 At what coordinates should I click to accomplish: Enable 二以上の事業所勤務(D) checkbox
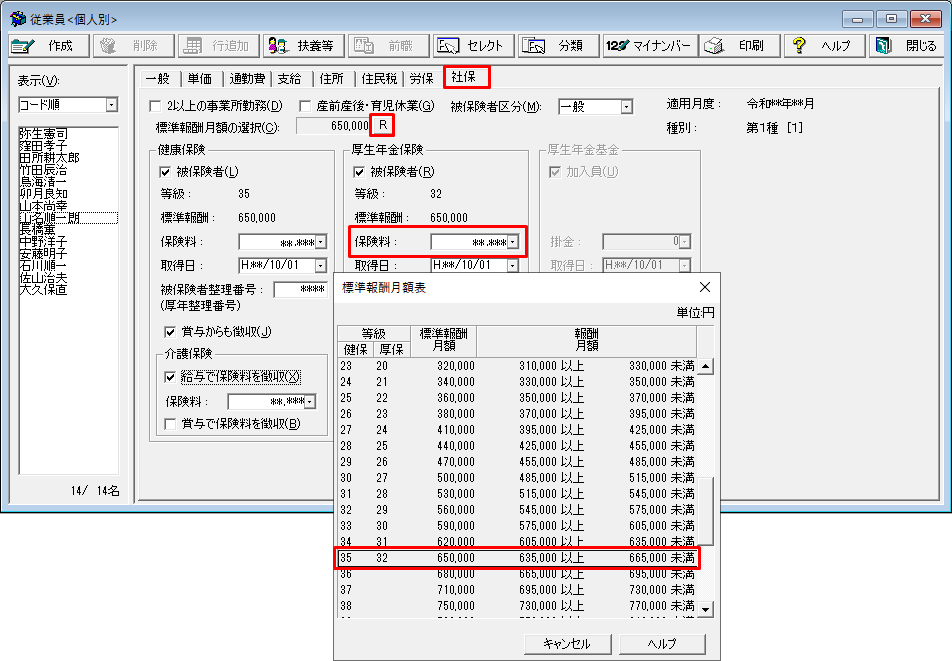coord(155,106)
